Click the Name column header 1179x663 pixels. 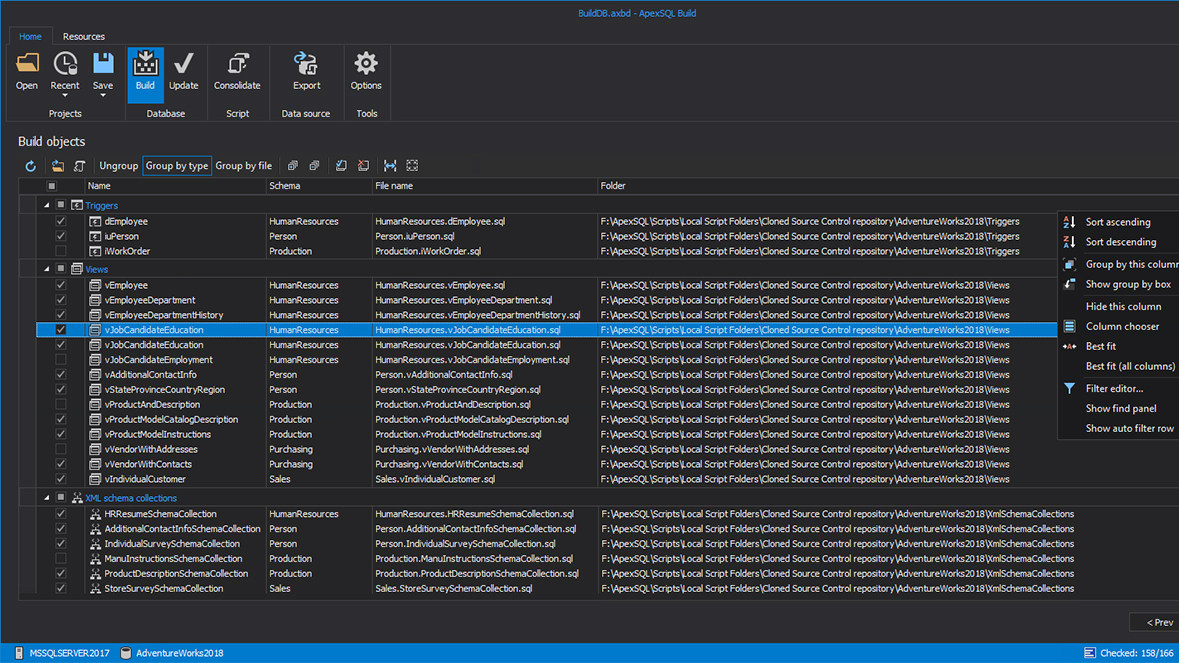click(174, 186)
